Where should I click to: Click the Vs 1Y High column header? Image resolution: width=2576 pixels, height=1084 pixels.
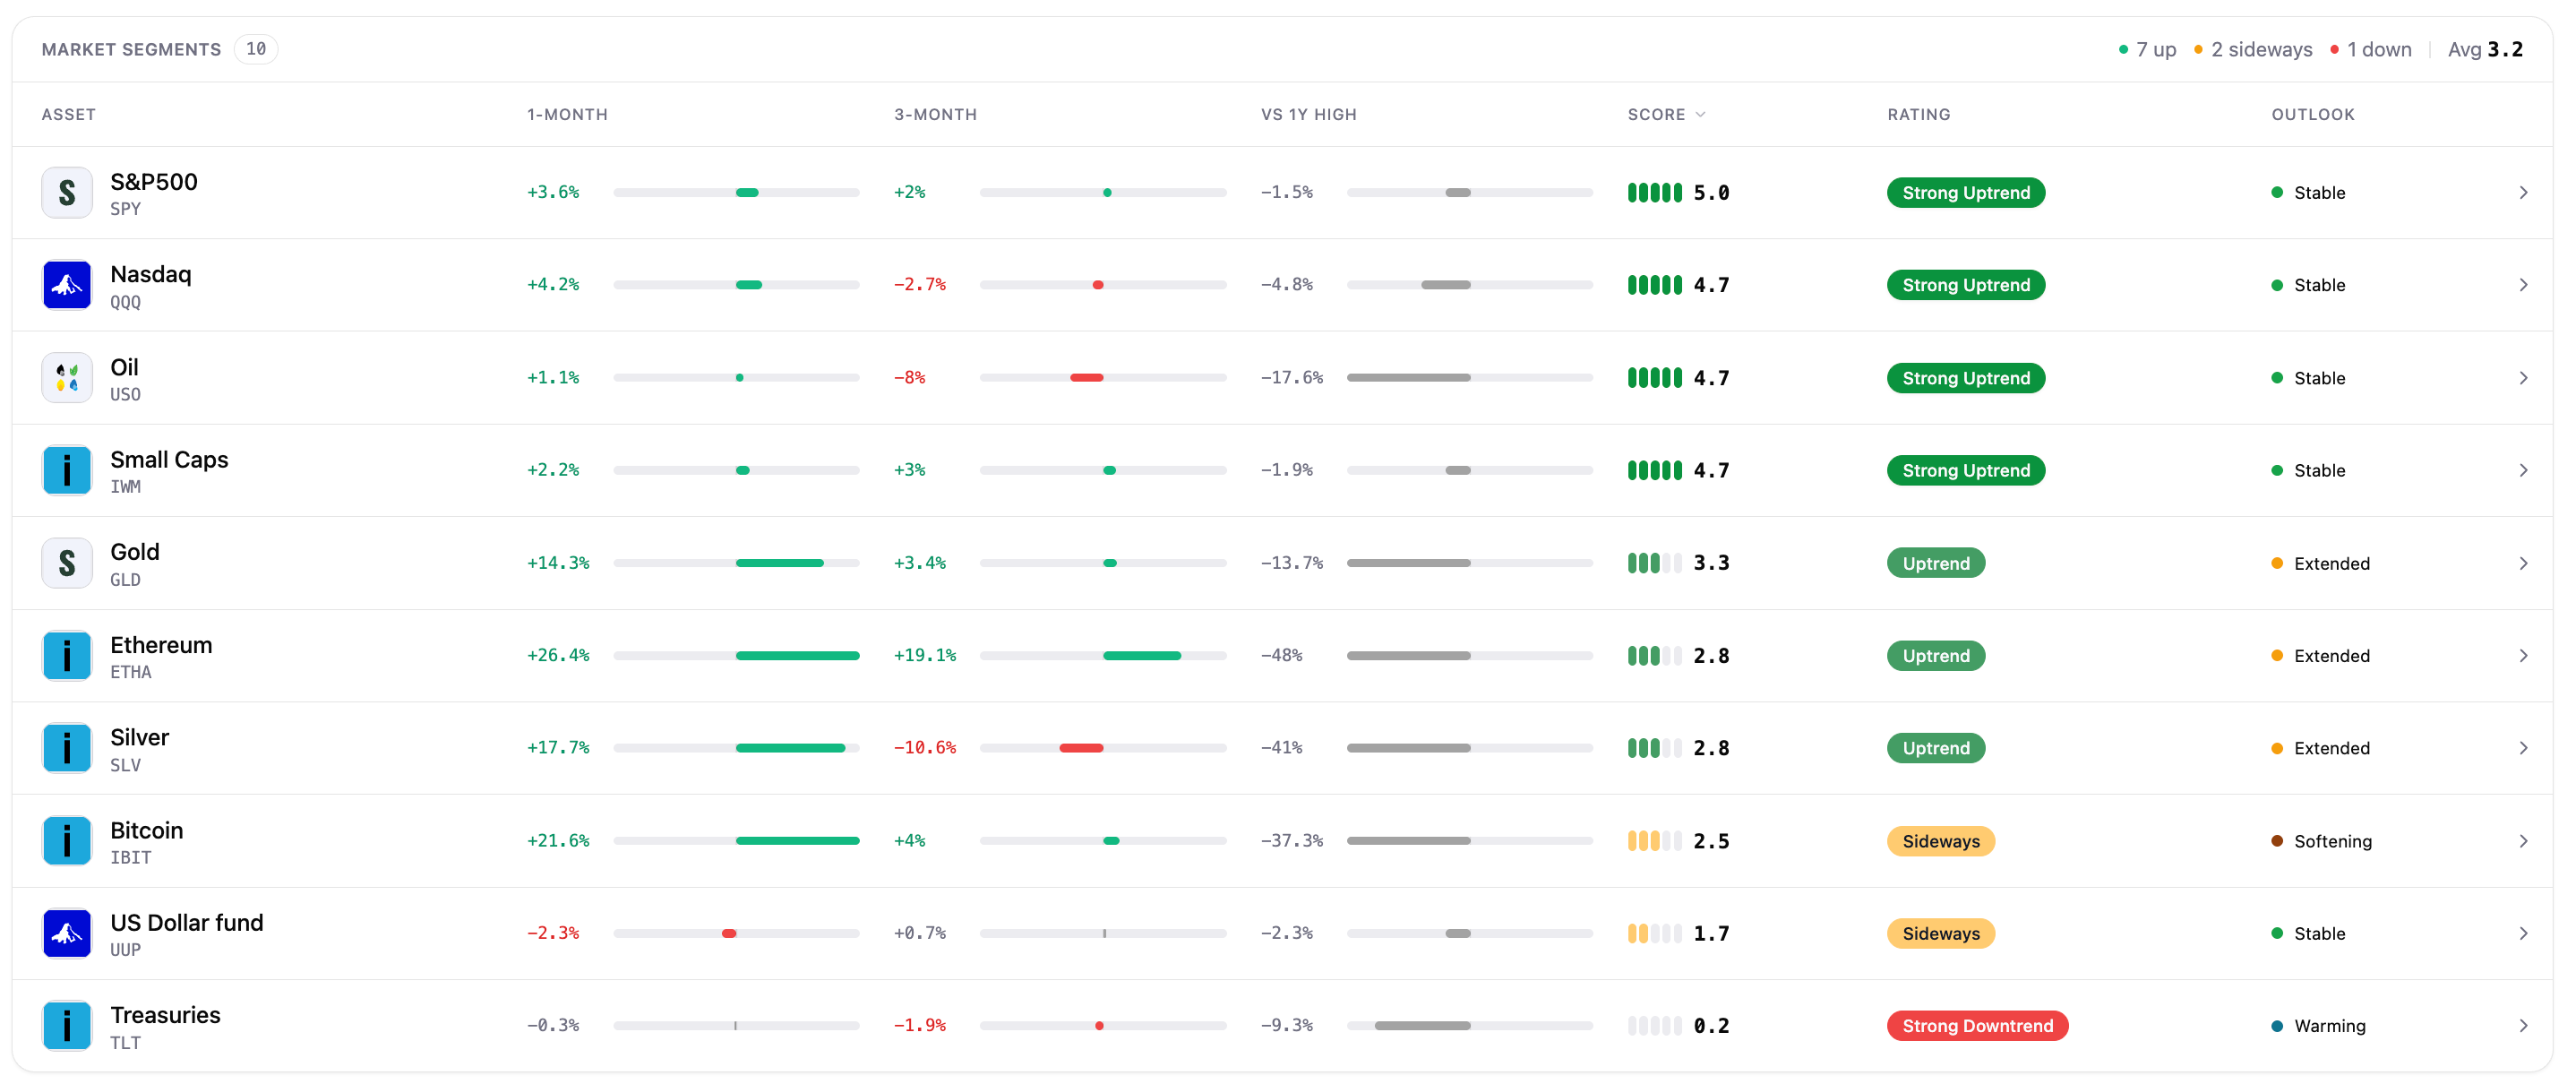(x=1308, y=114)
